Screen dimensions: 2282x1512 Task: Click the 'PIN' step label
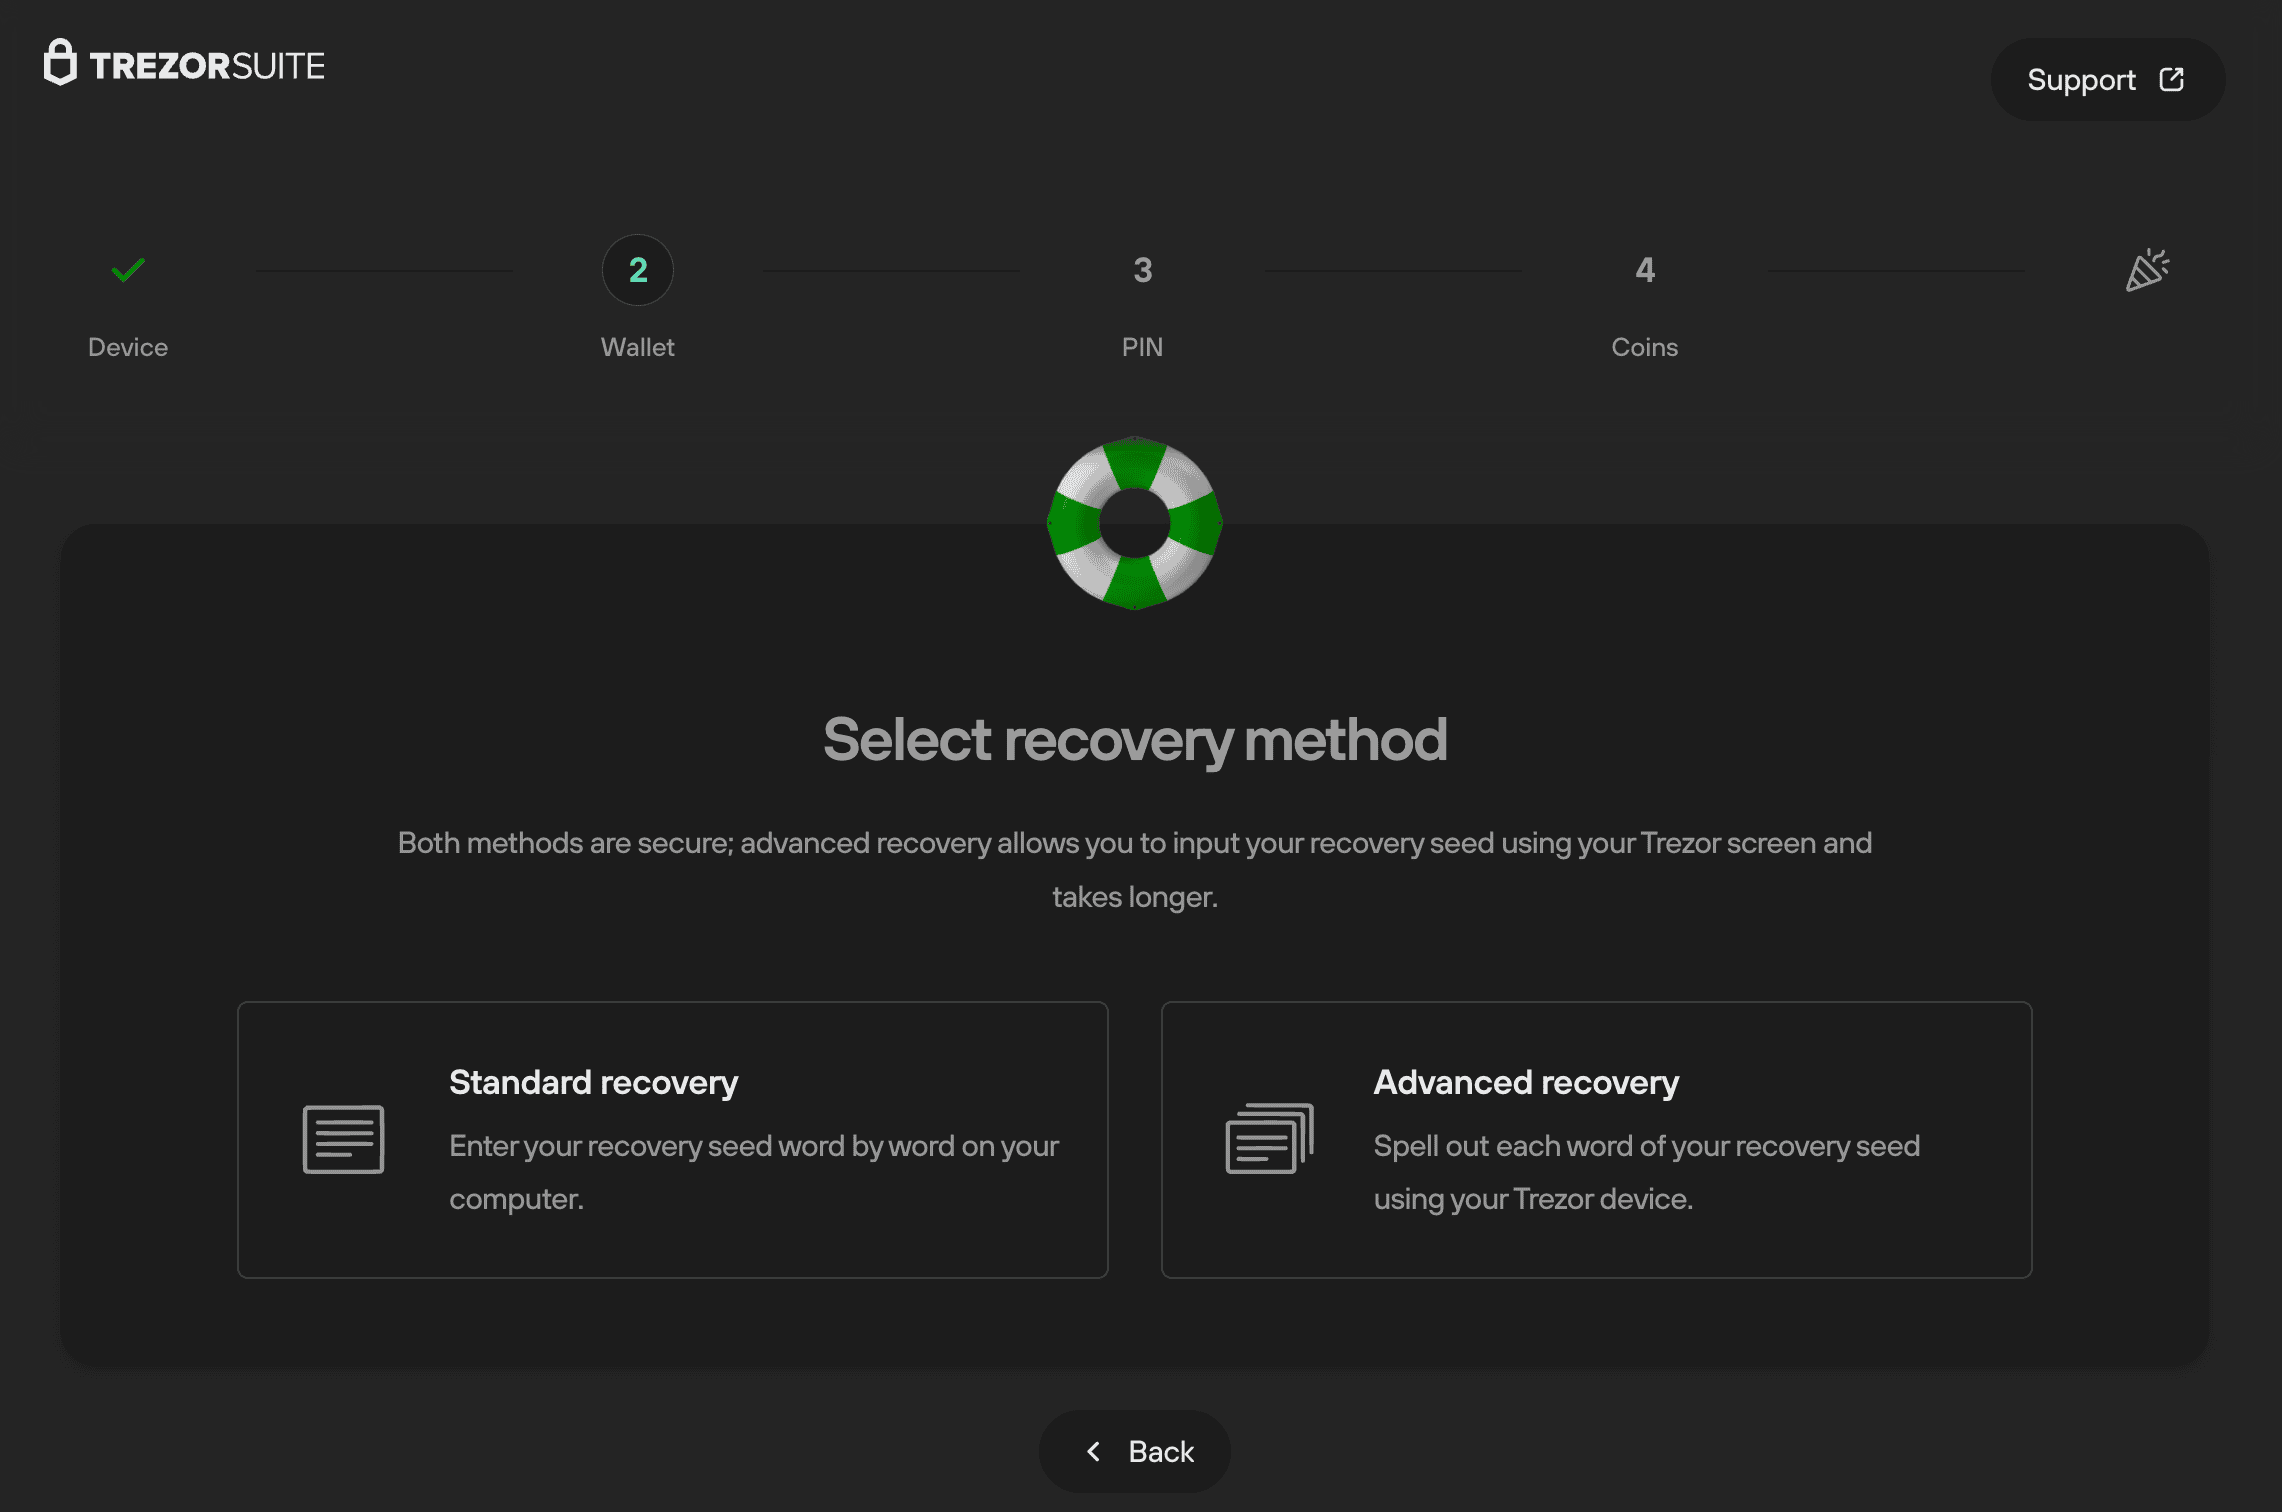click(x=1142, y=347)
